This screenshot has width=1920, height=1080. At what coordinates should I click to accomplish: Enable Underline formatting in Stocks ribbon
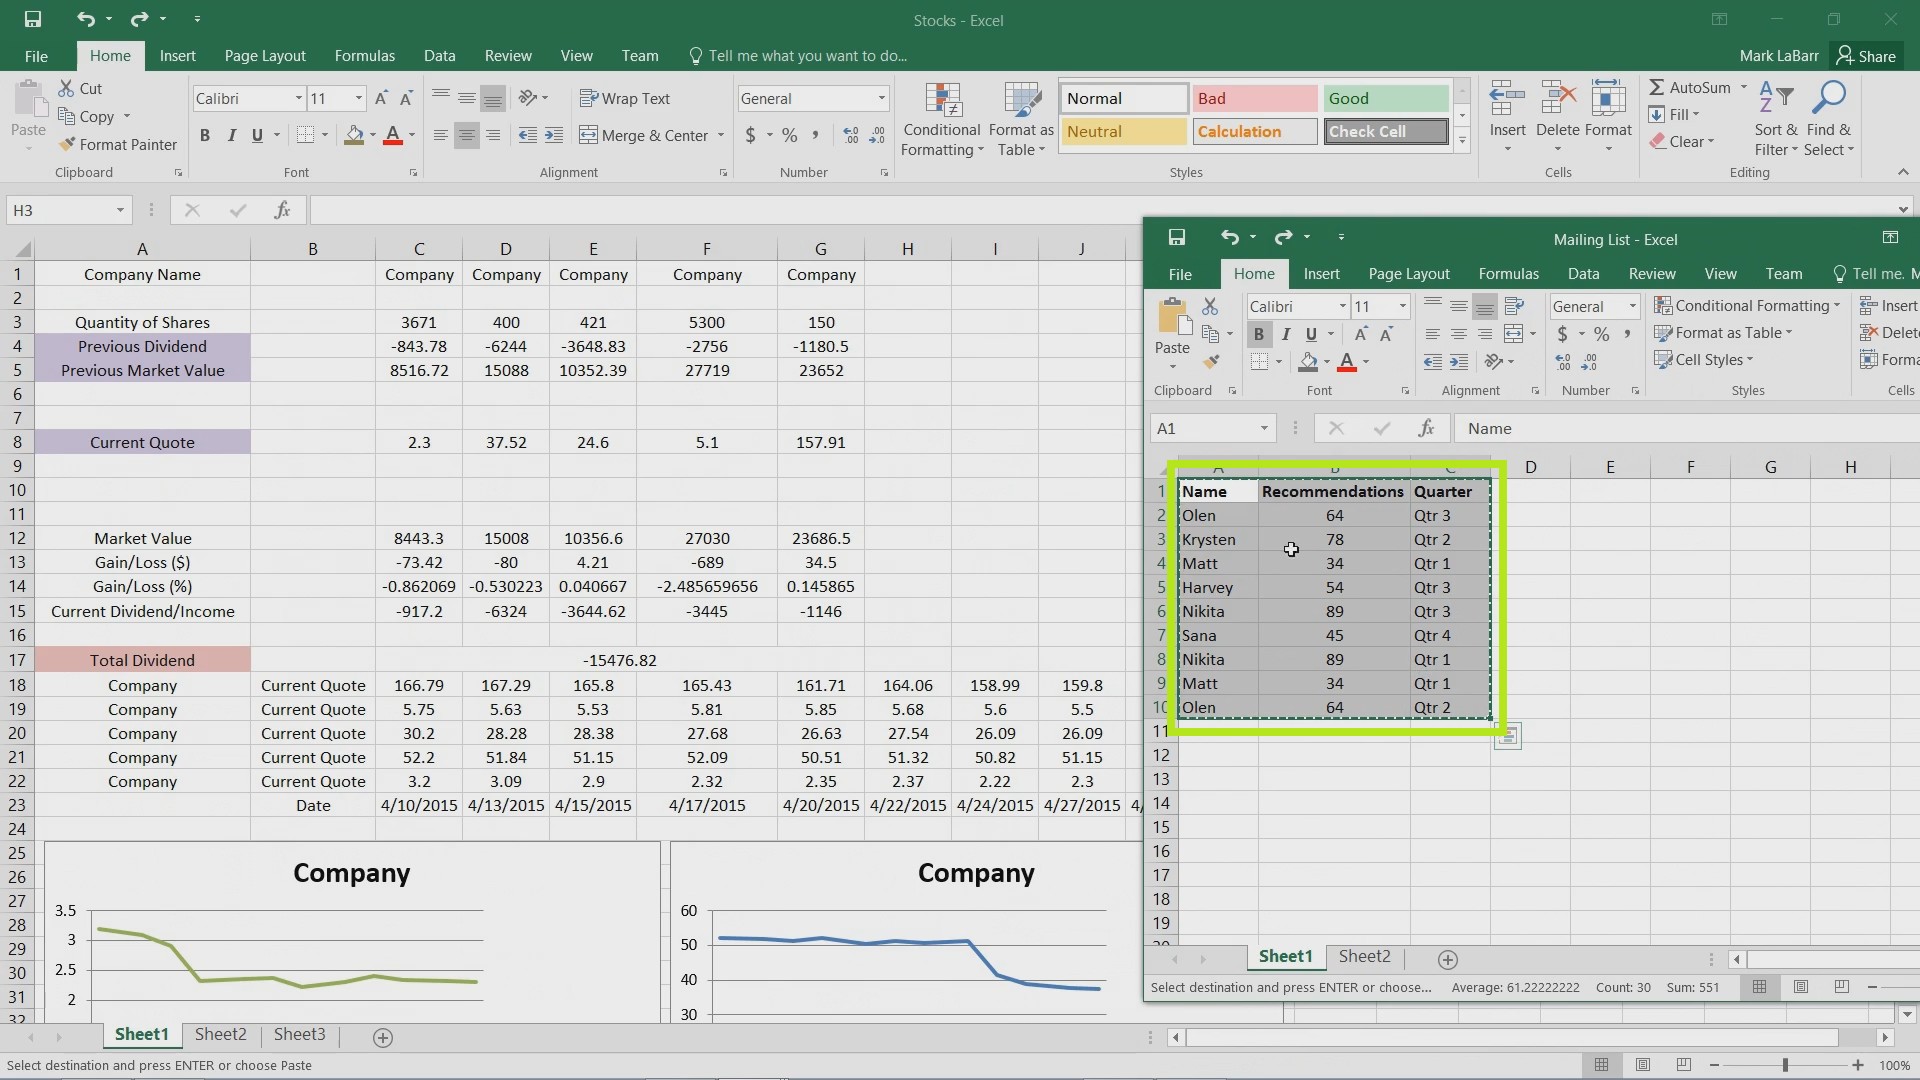pos(257,136)
